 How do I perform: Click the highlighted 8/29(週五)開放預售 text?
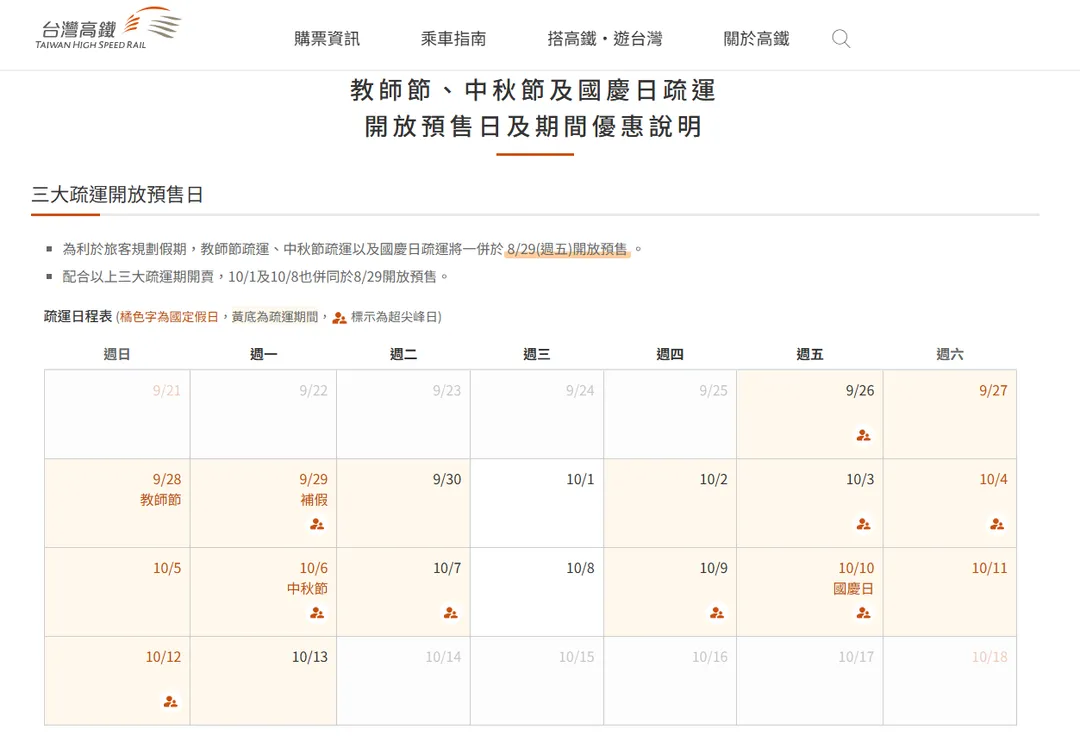coord(568,249)
